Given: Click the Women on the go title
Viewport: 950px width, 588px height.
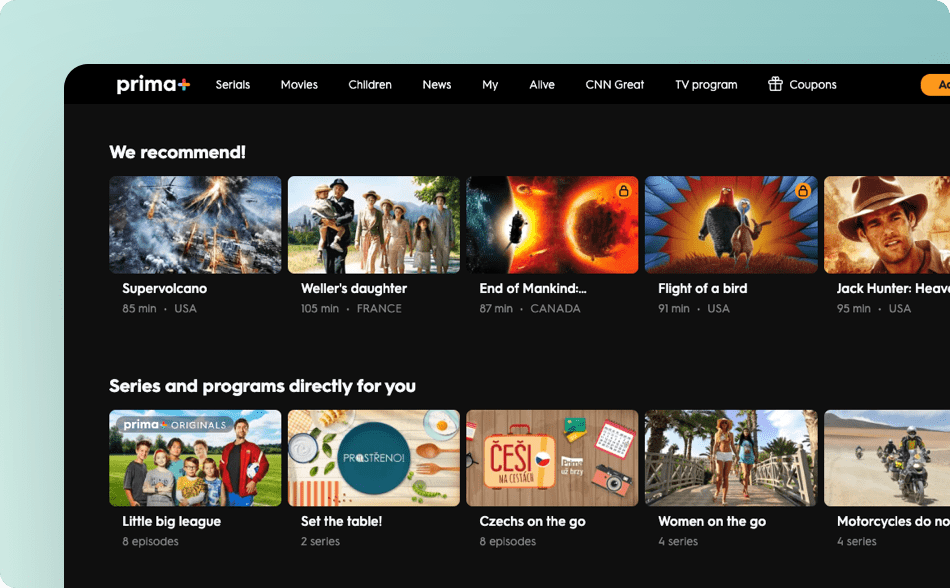Looking at the screenshot, I should pyautogui.click(x=712, y=521).
